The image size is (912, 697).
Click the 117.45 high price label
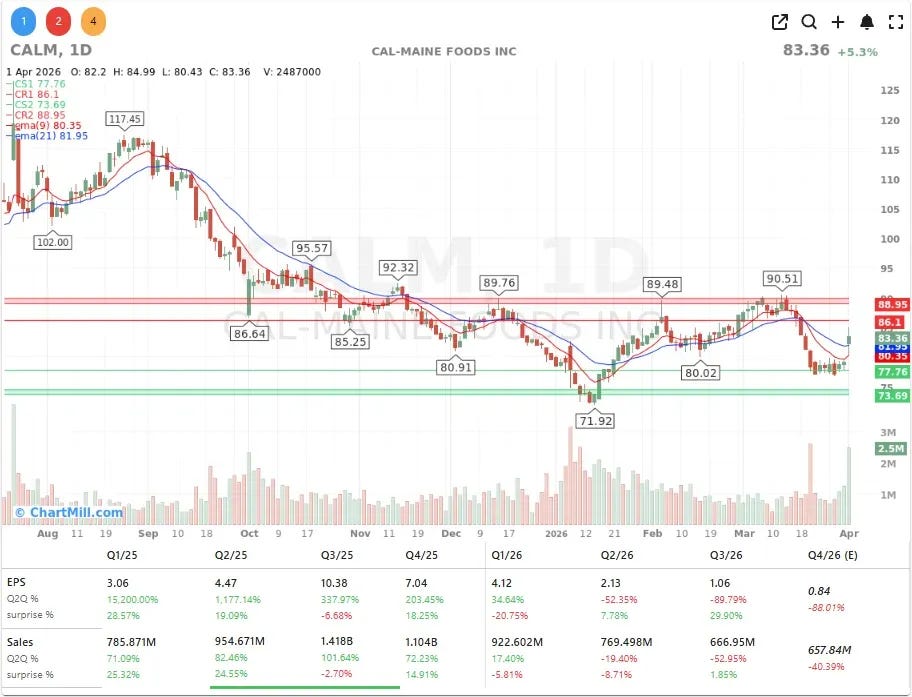point(125,119)
